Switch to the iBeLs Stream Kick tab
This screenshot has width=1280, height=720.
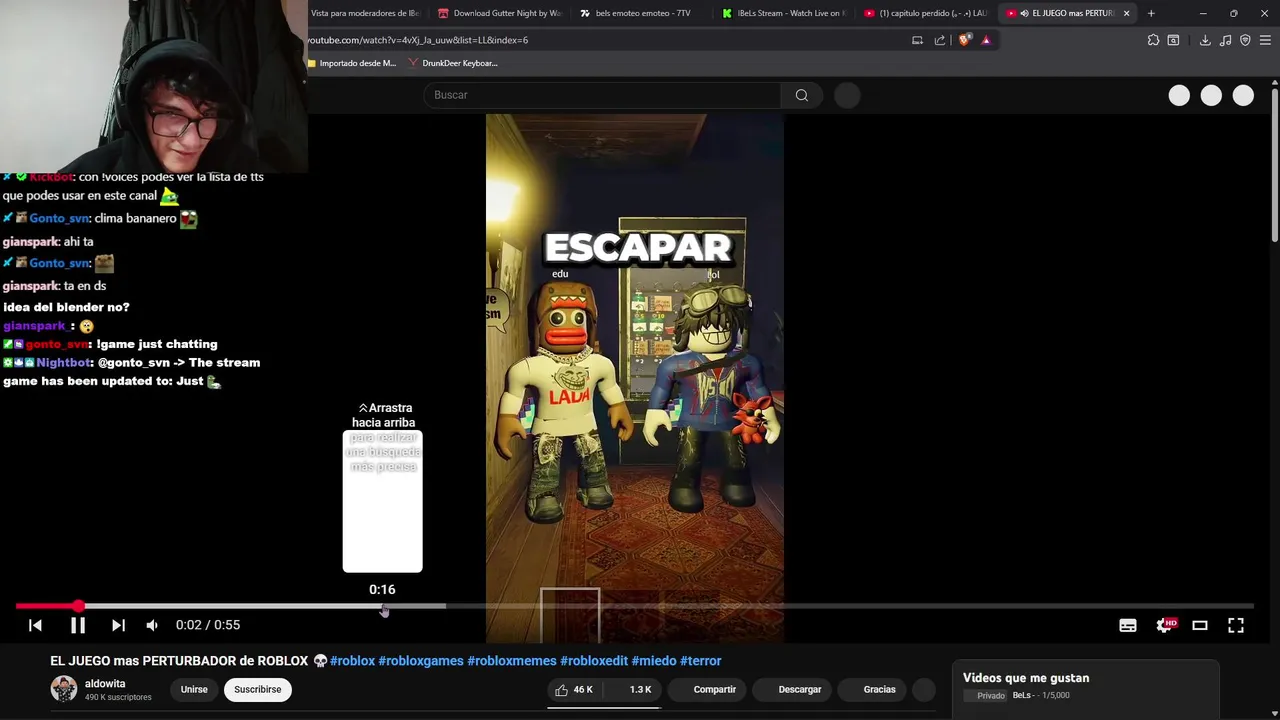tap(784, 13)
